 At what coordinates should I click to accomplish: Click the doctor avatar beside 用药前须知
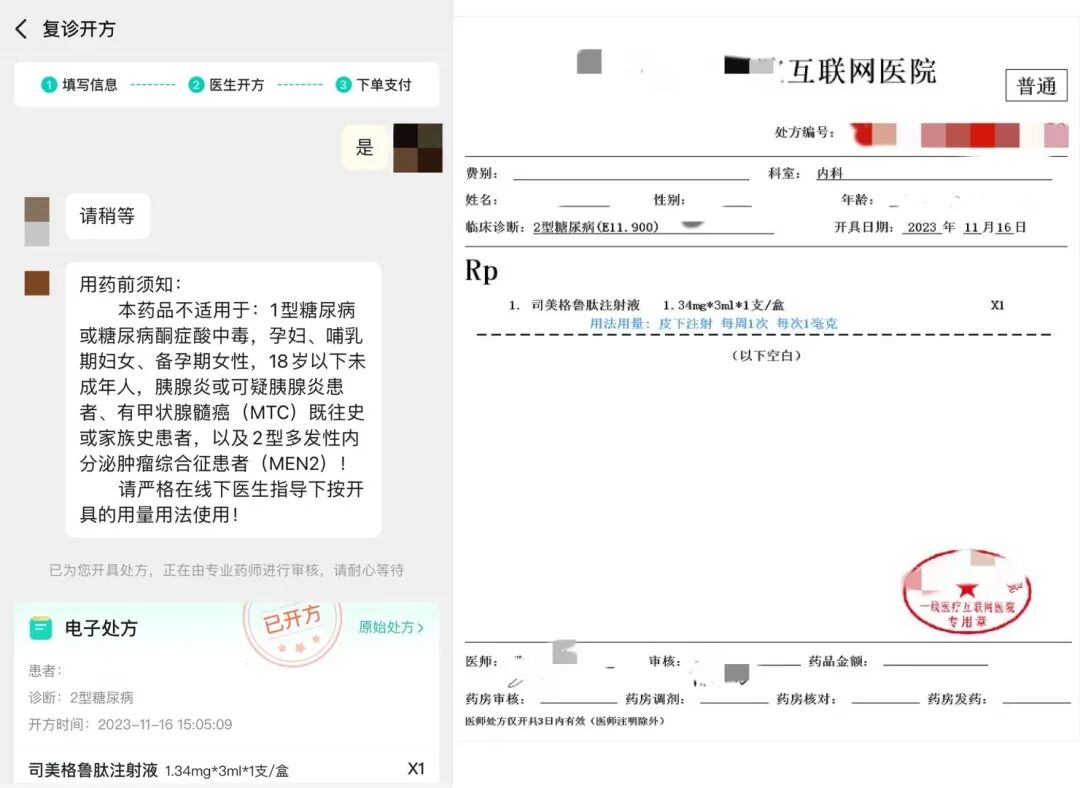point(37,283)
